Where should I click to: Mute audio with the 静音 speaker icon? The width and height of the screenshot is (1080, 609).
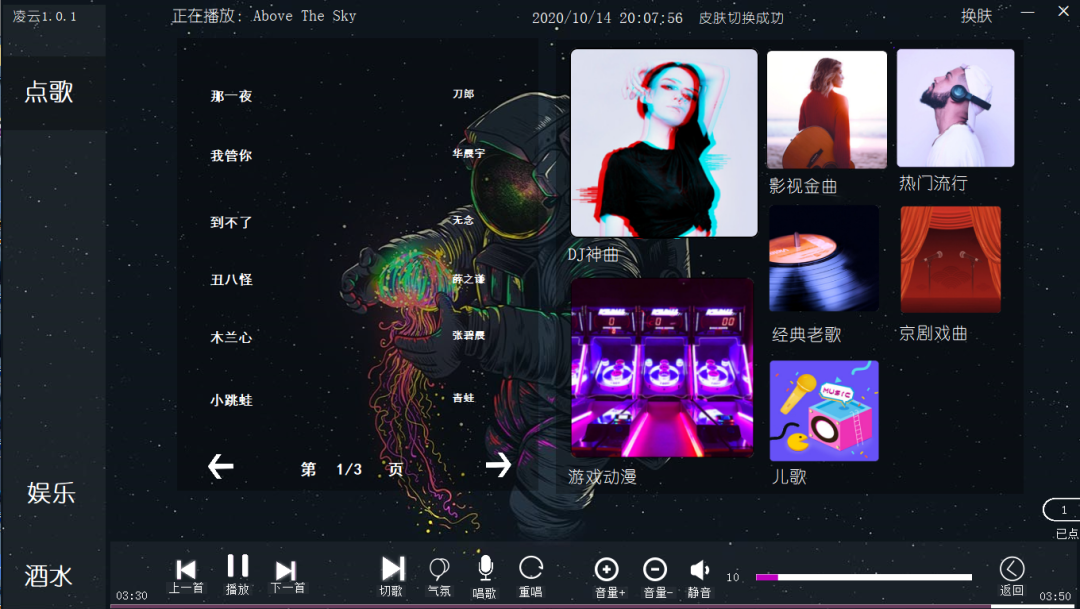tap(699, 570)
